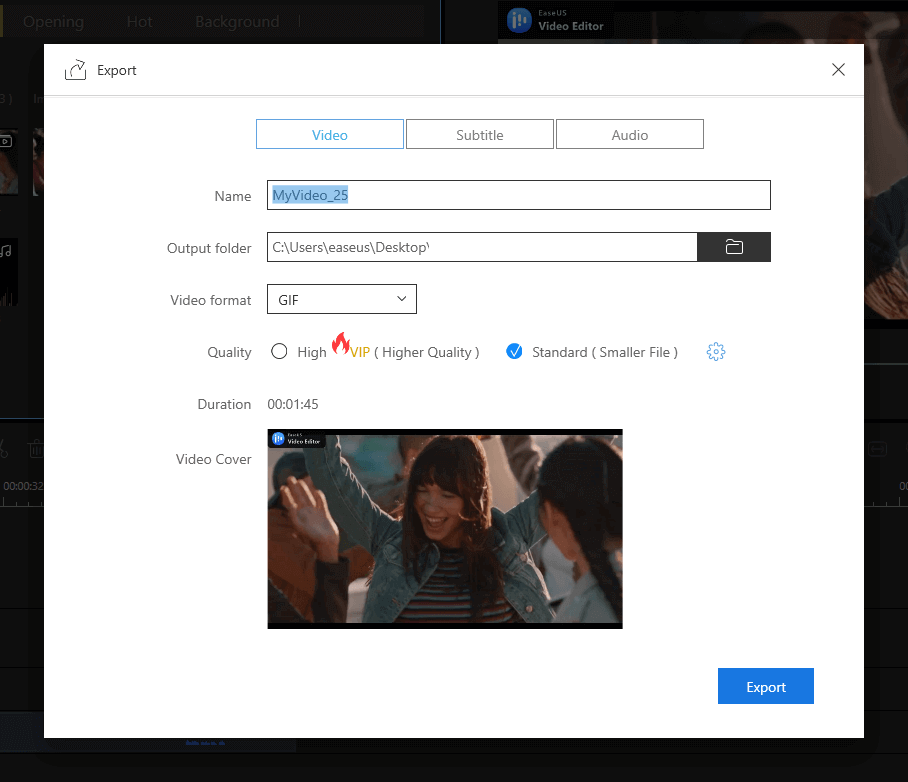Click the VIP flame badge icon
The width and height of the screenshot is (908, 782).
pos(341,345)
